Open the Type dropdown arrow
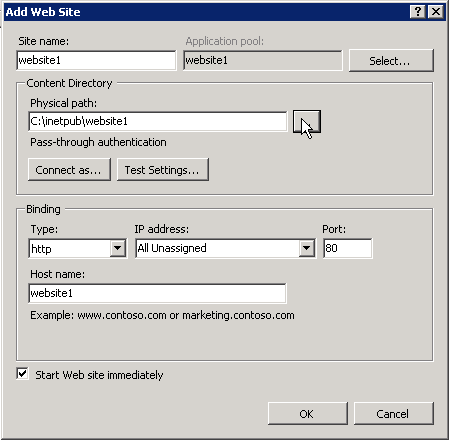Viewport: 449px width, 441px height. tap(117, 248)
